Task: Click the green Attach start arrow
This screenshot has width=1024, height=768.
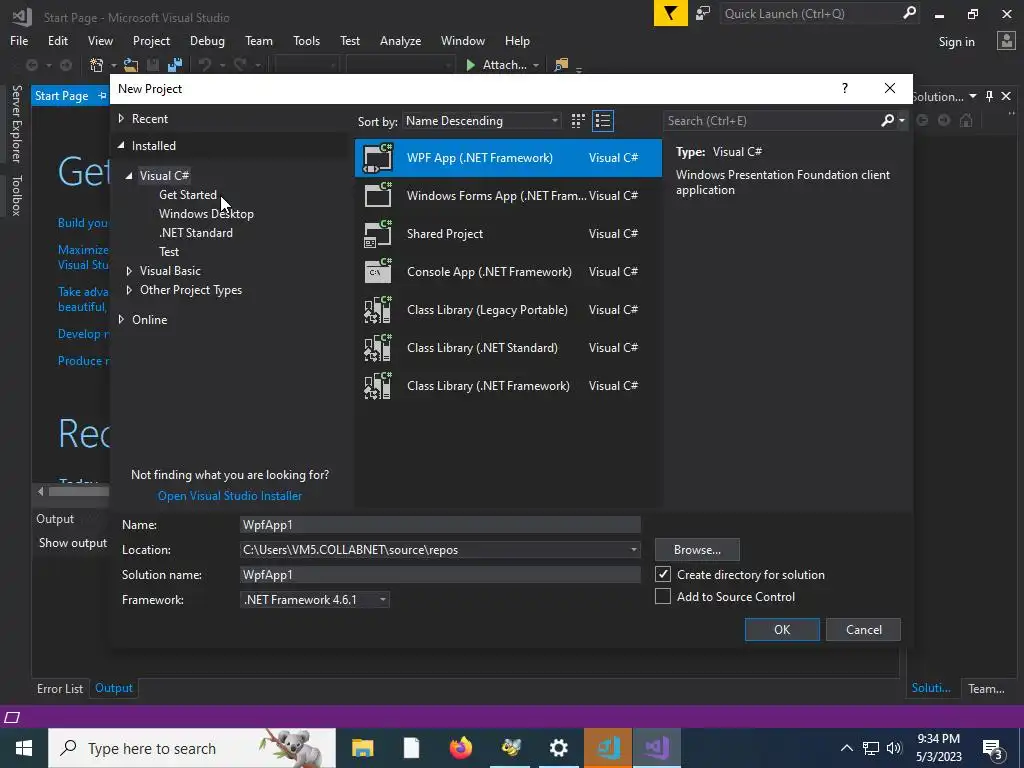Action: click(x=470, y=65)
